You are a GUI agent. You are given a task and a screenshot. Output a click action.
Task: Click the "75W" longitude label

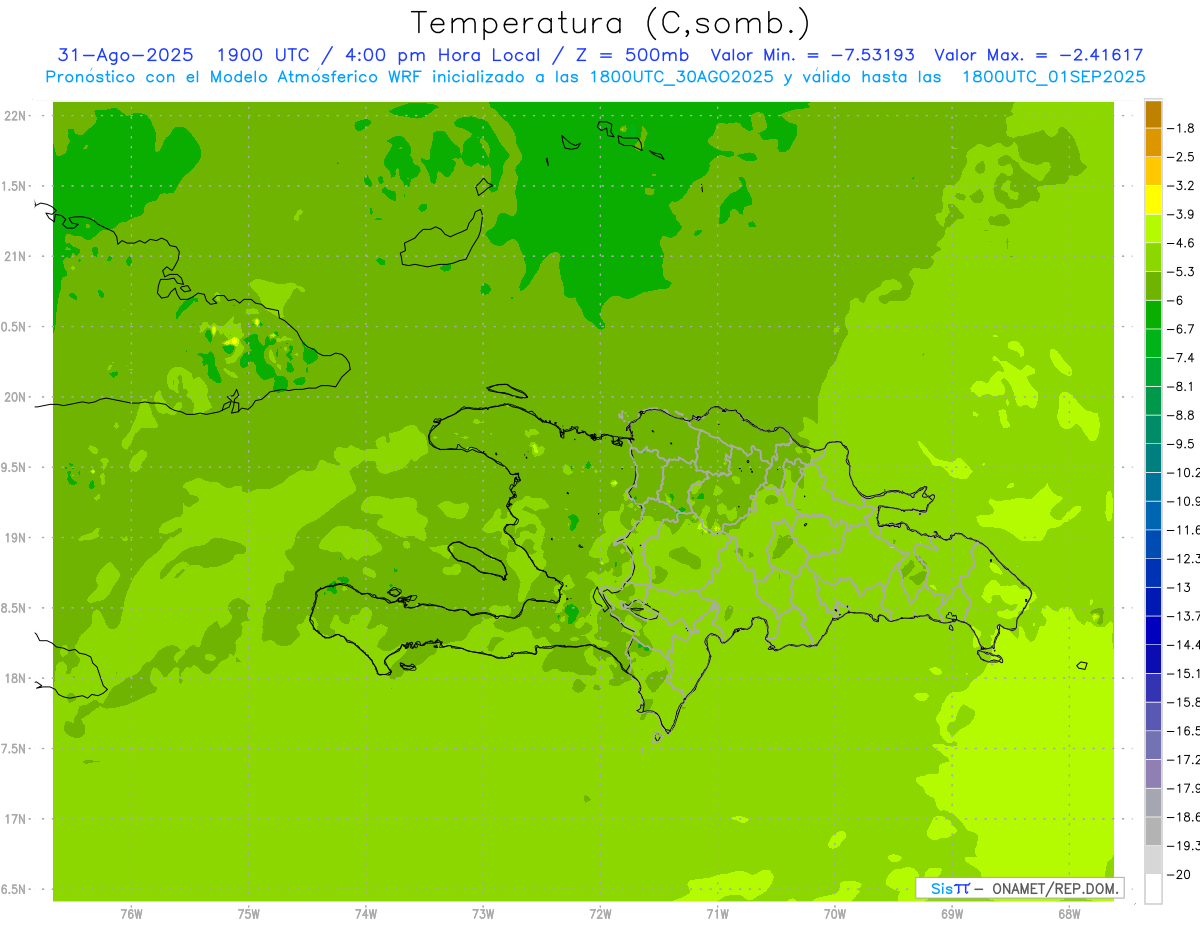pos(249,914)
